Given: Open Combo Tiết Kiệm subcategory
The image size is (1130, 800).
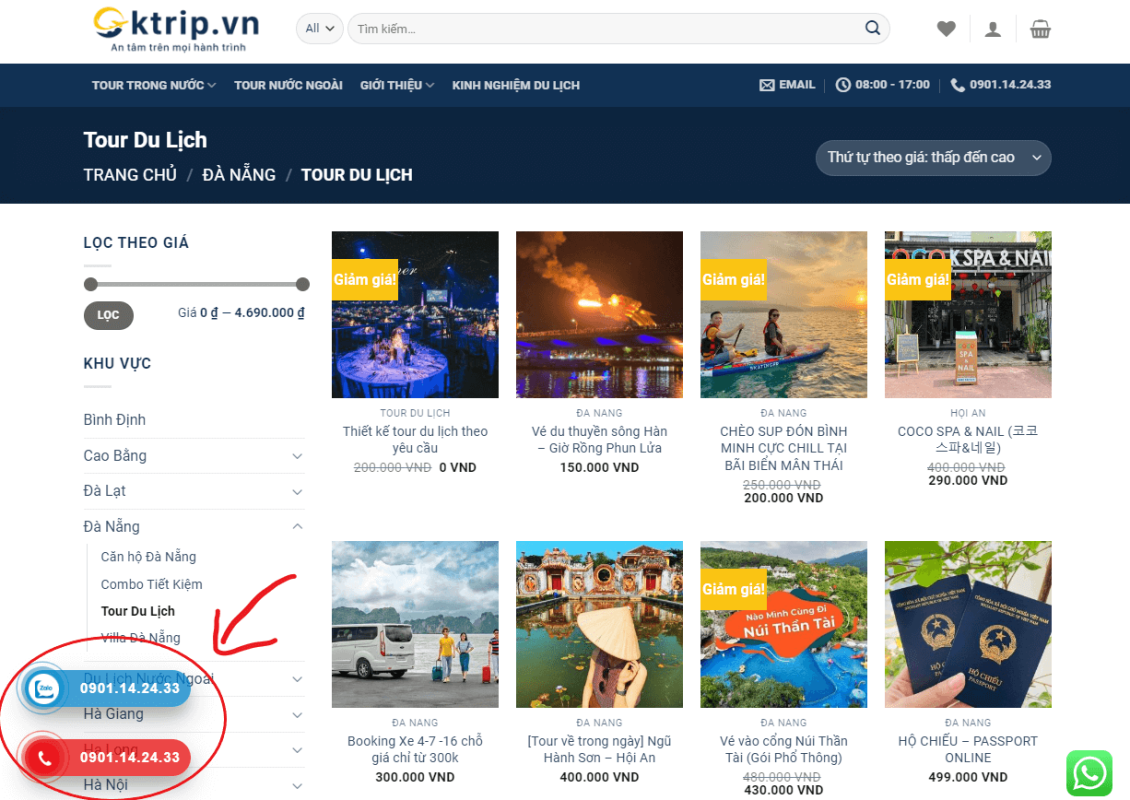Looking at the screenshot, I should 151,584.
